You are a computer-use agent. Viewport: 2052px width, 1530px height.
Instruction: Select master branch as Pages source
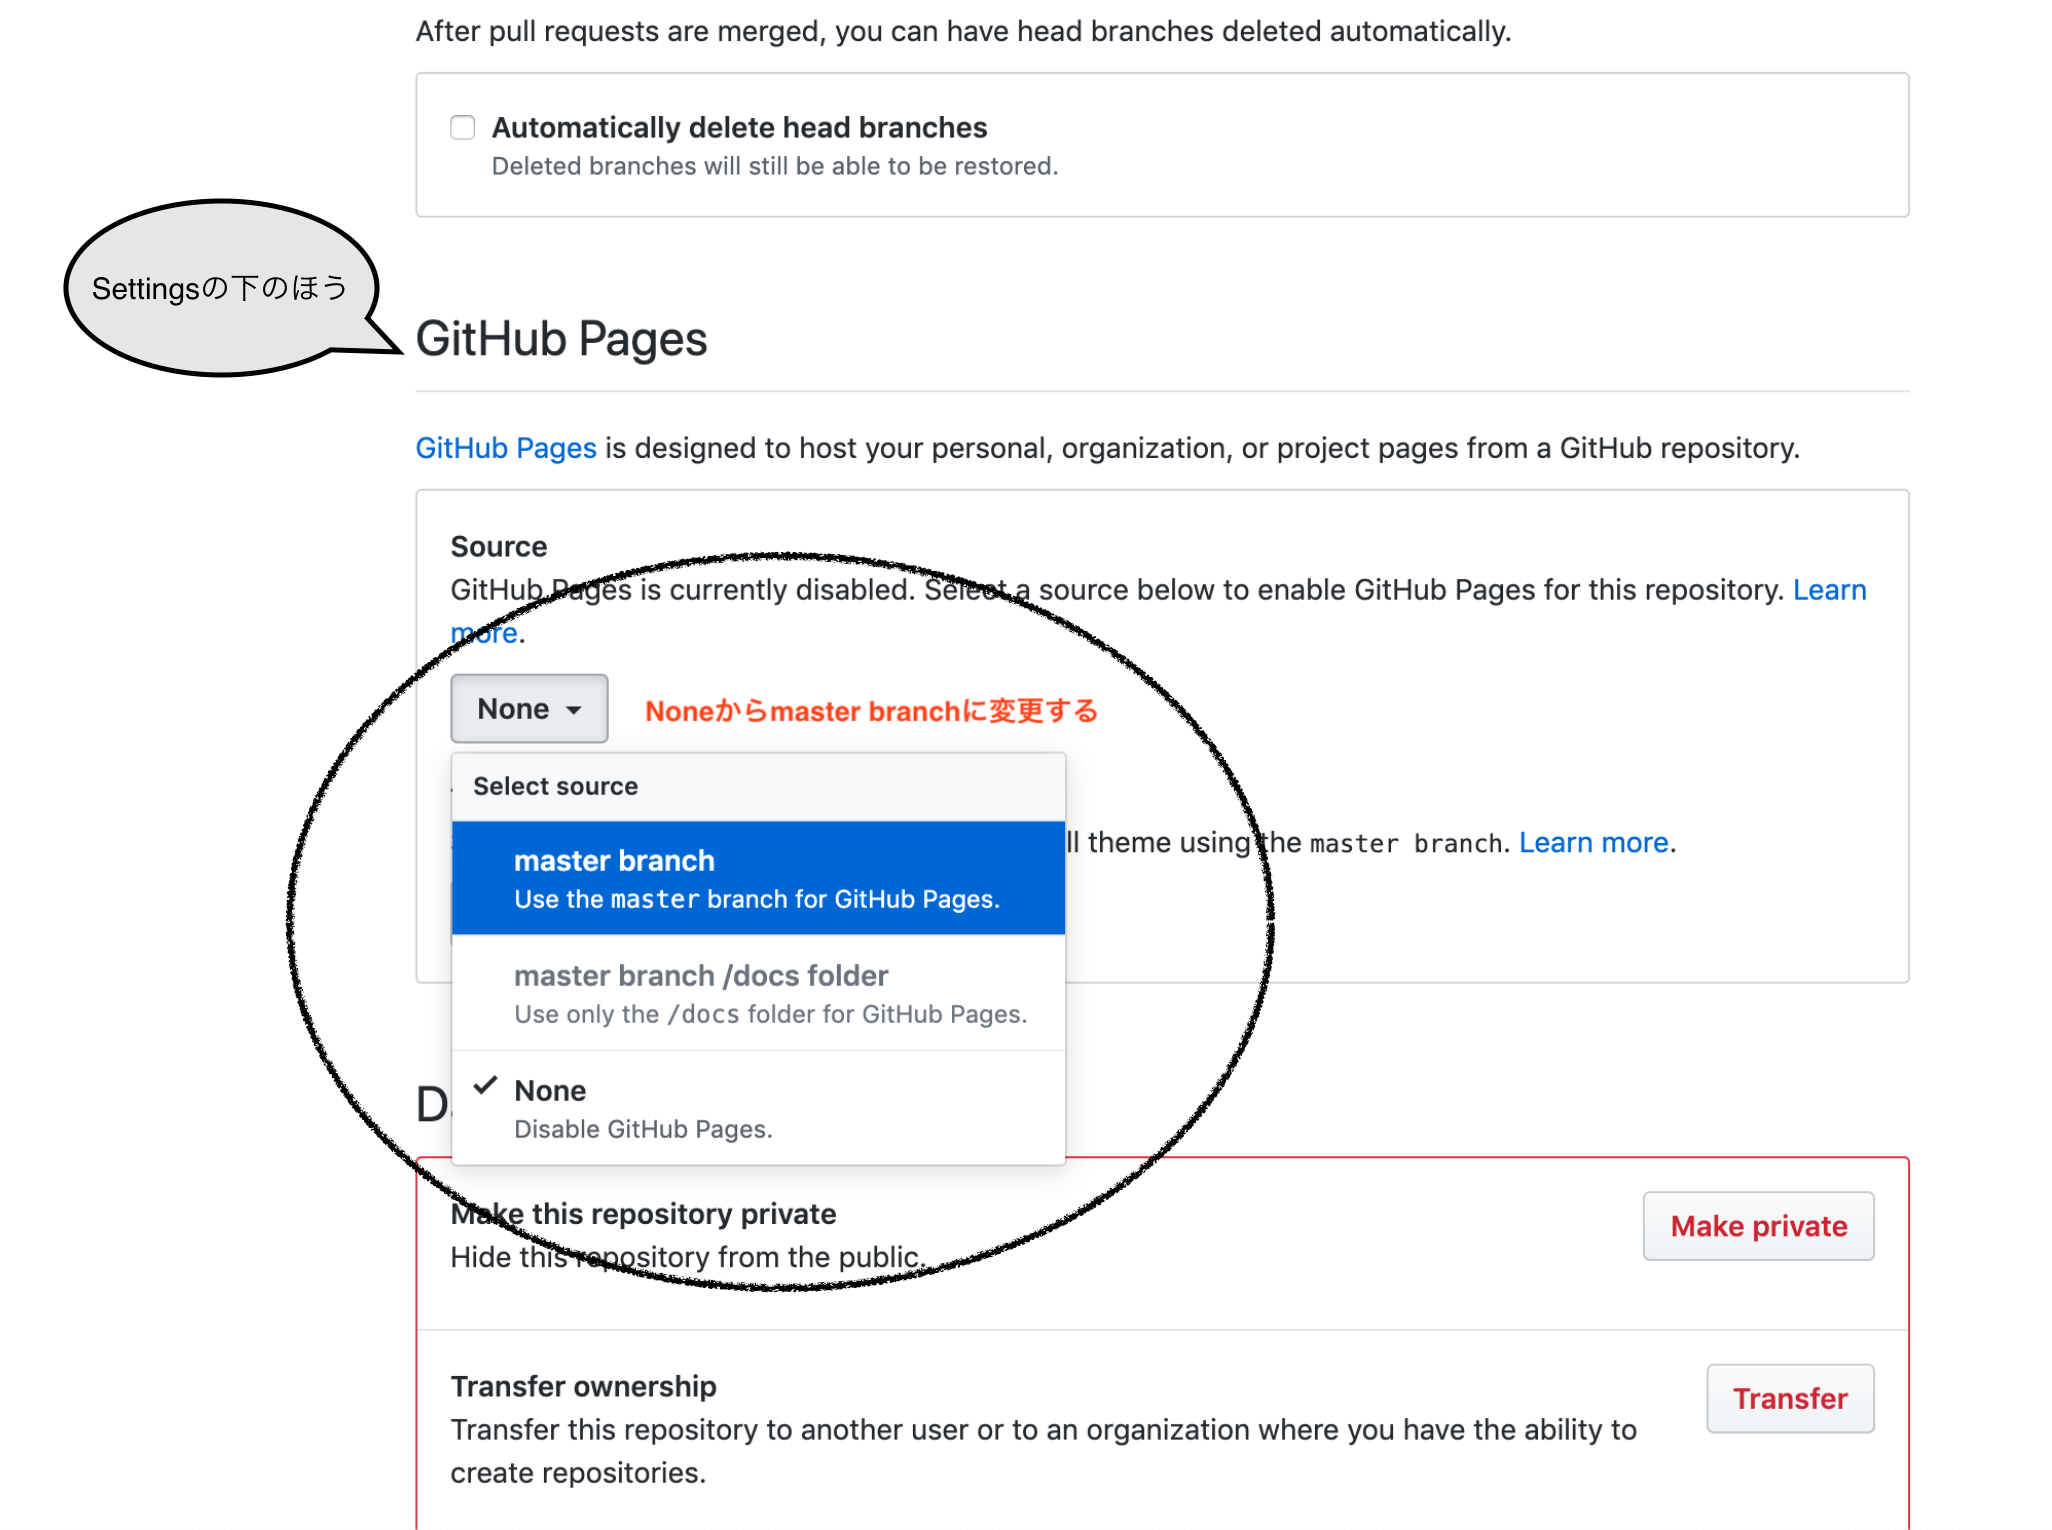click(758, 878)
